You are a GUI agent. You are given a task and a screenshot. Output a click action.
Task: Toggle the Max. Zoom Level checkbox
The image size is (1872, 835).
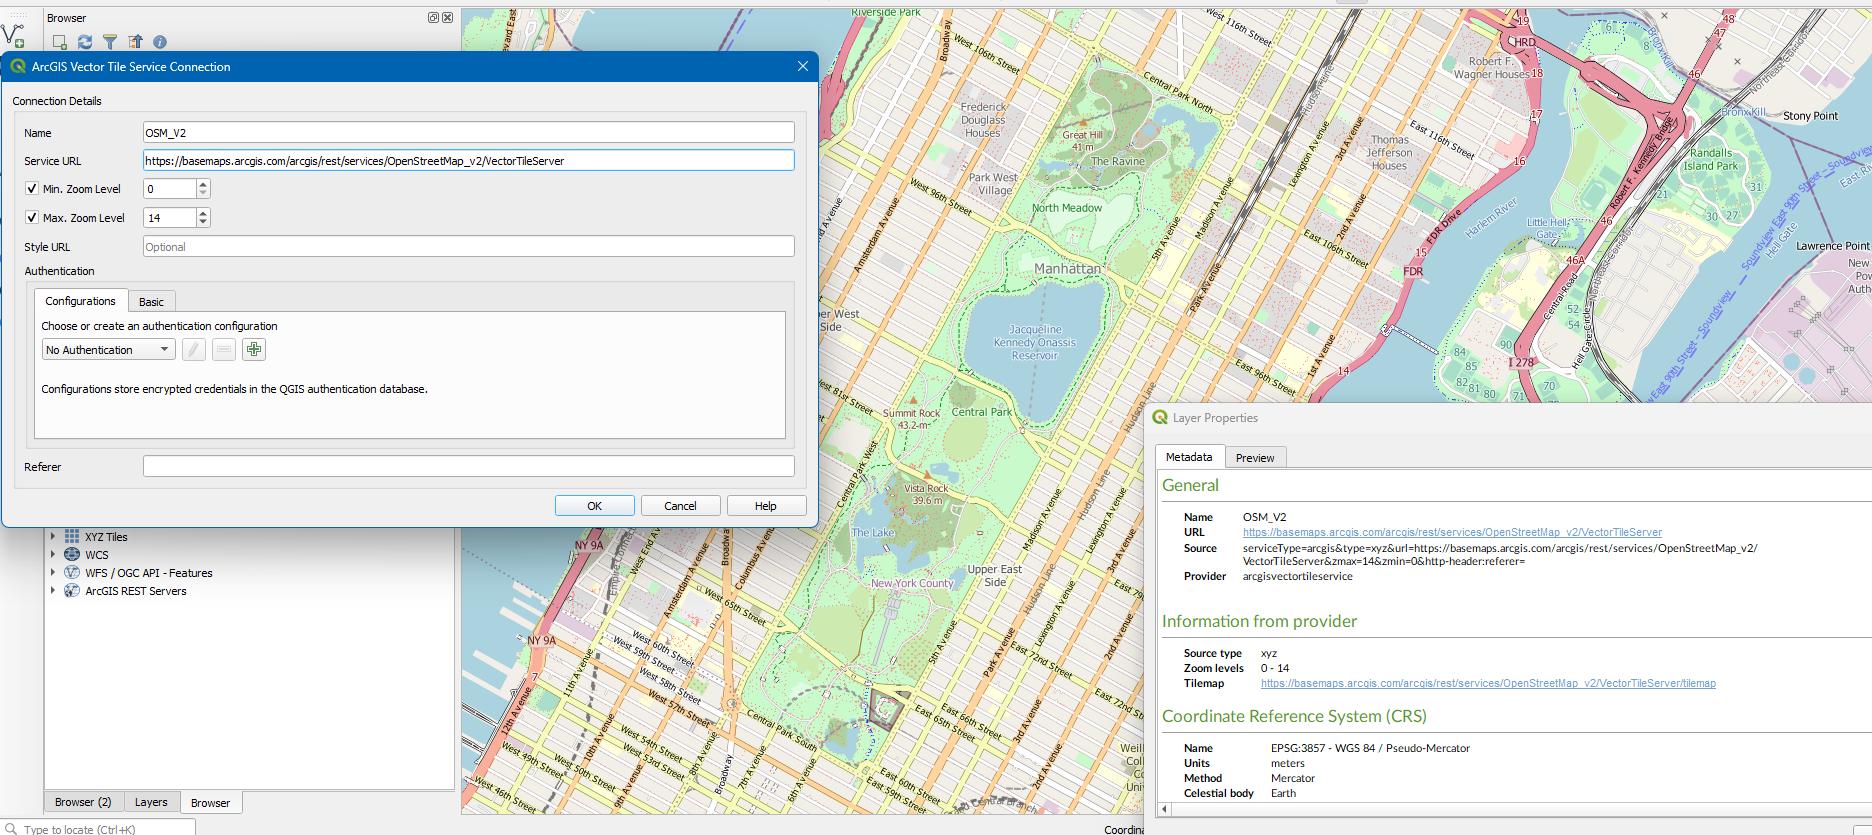click(32, 217)
